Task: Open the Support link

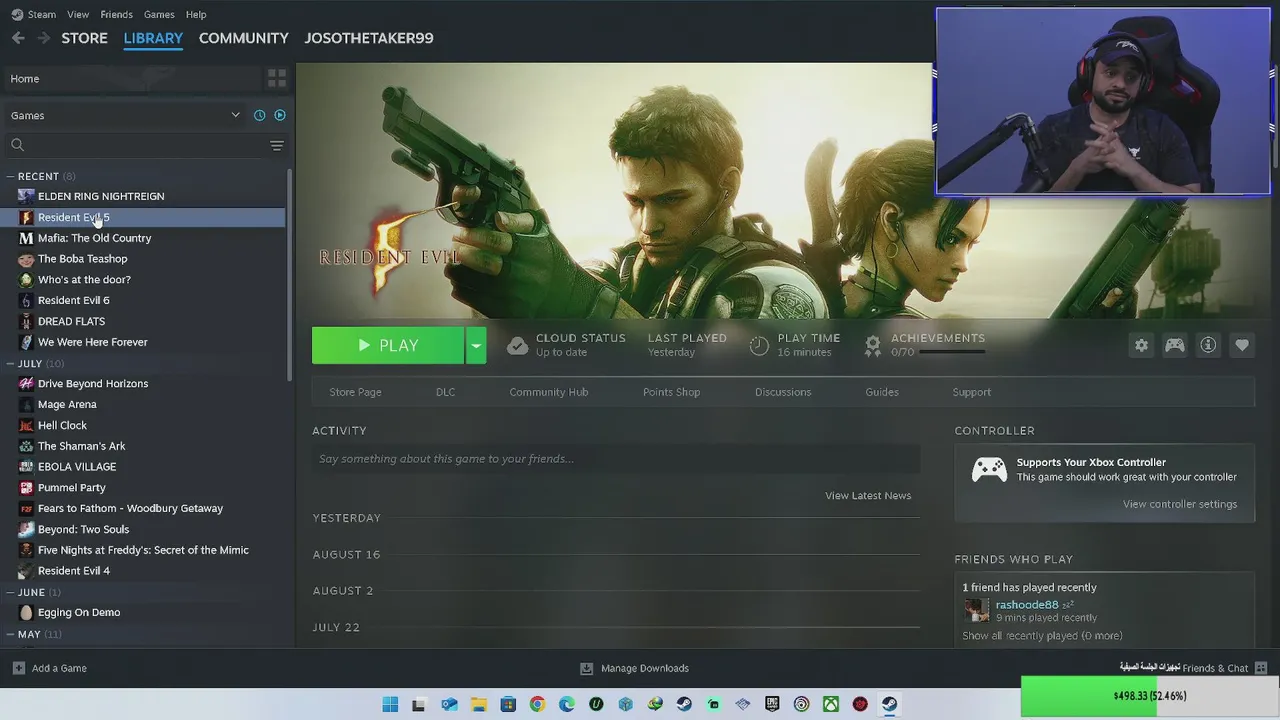Action: pyautogui.click(x=971, y=392)
